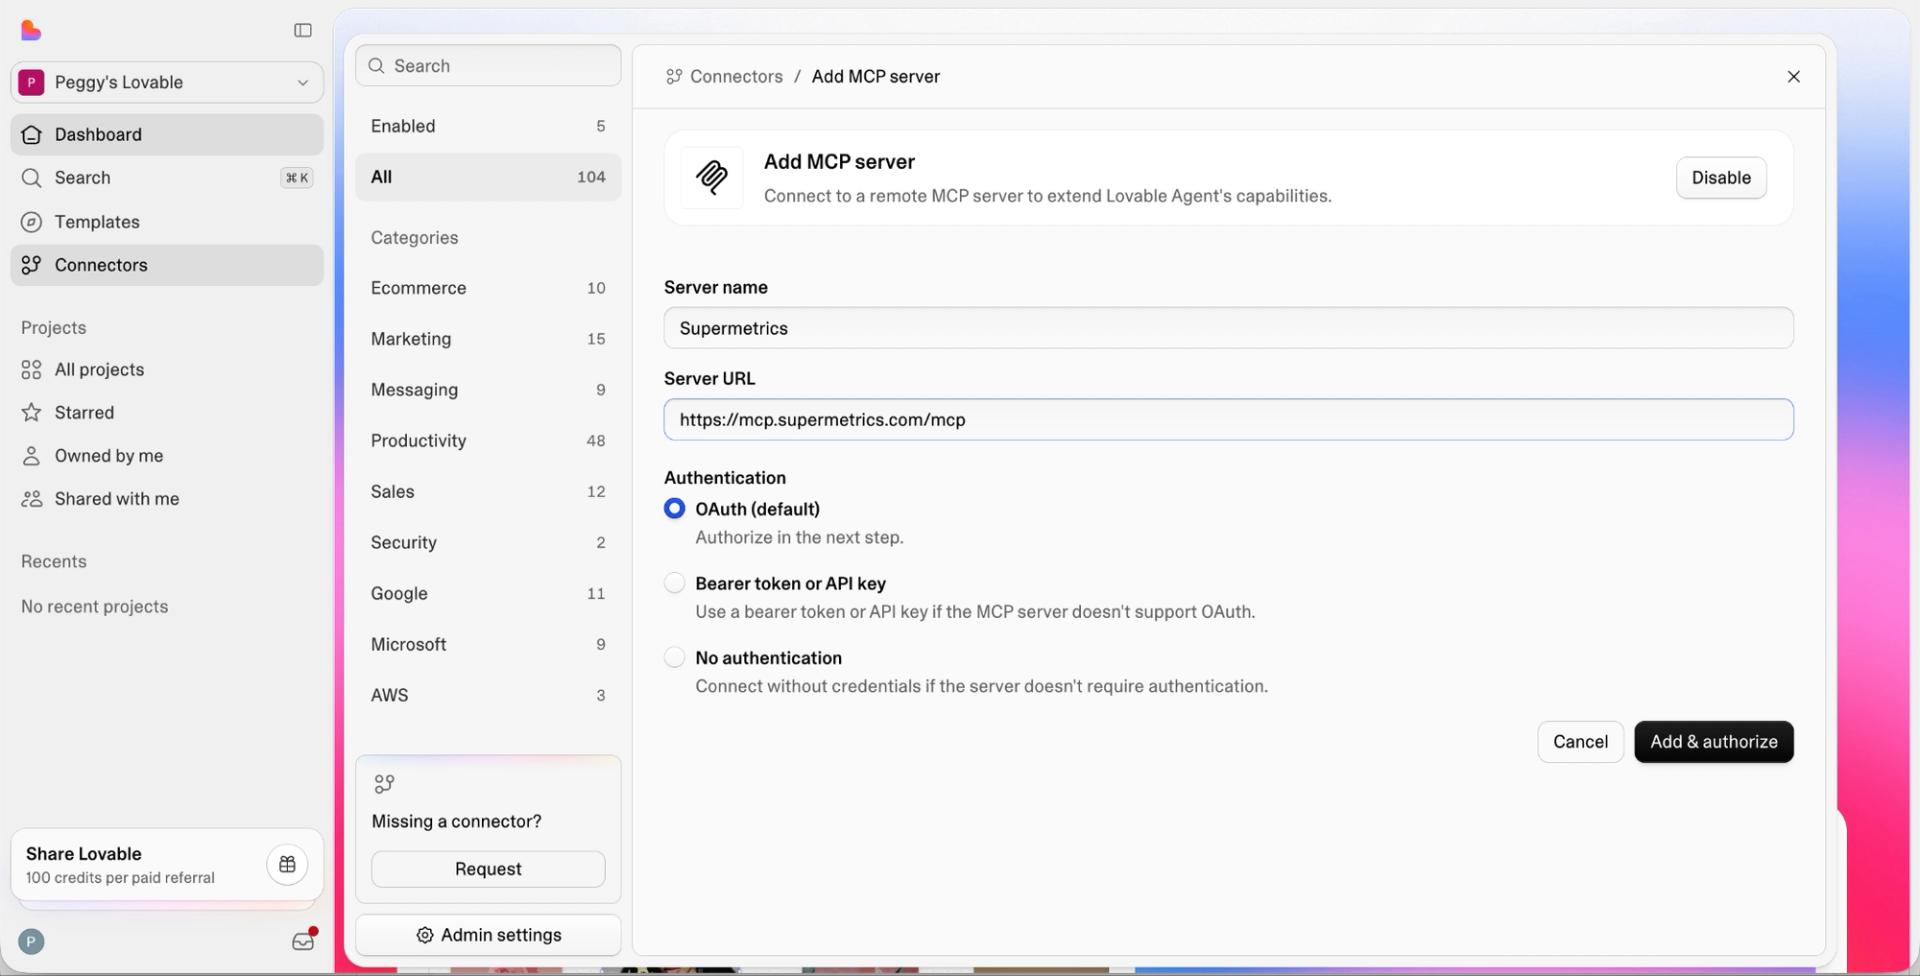Open Peggy's Lovable workspace dropdown
The width and height of the screenshot is (1920, 976).
click(x=167, y=82)
